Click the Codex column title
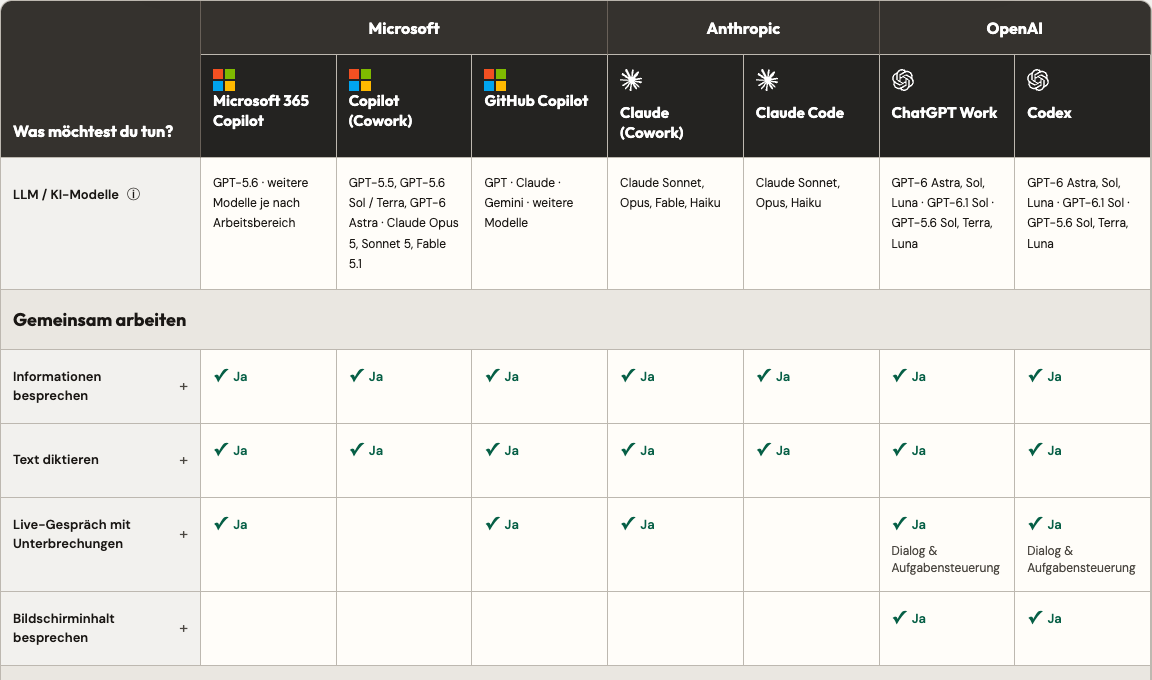1152x680 pixels. pos(1049,113)
